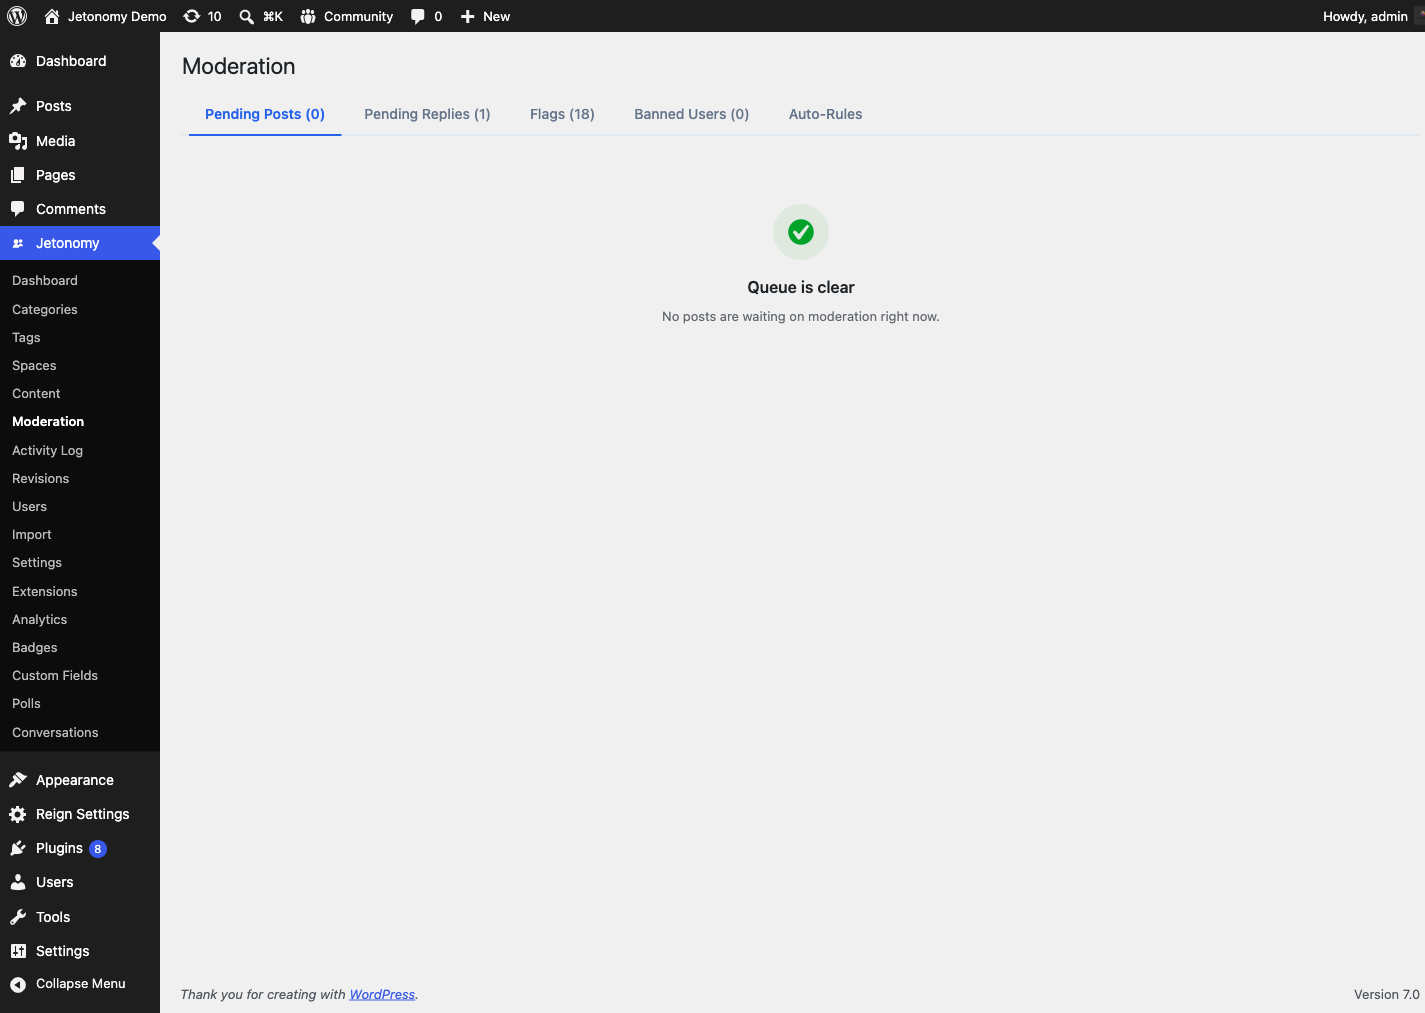Click the plus New icon
Screen dimensions: 1425x1013
coord(467,16)
